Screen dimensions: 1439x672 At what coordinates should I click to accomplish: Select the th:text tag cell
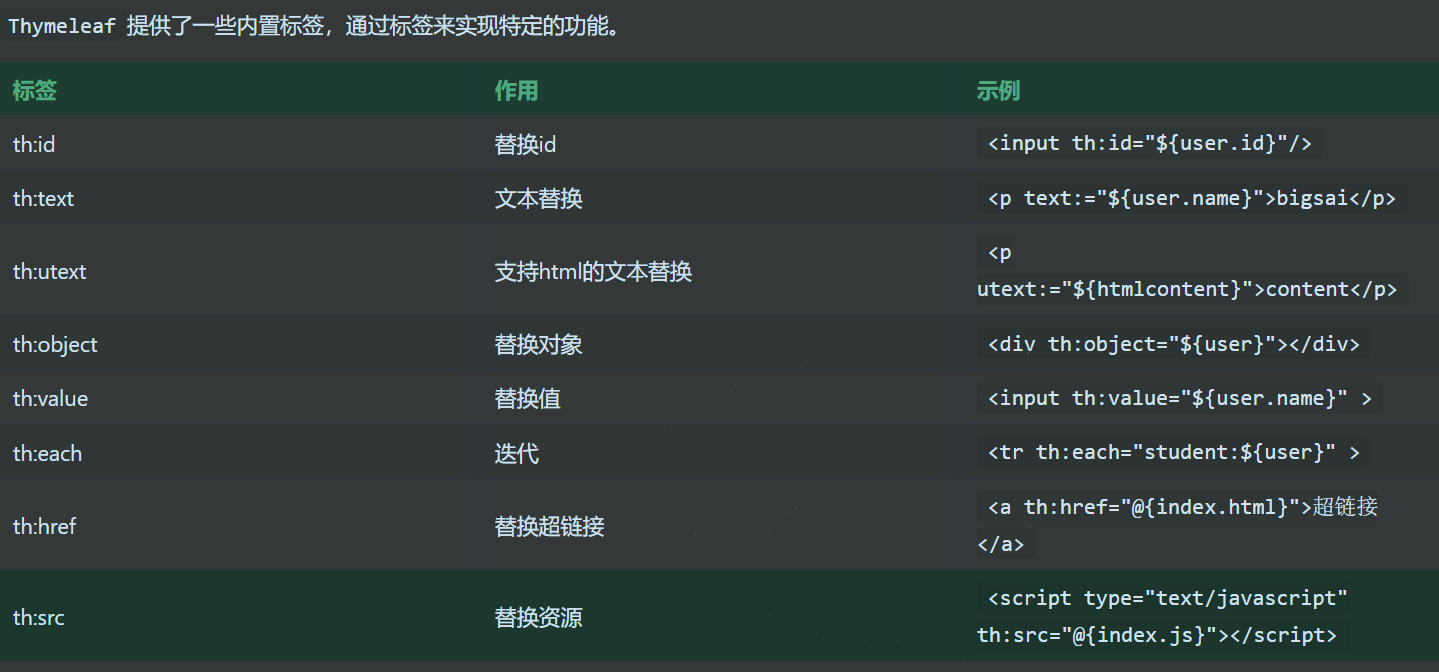(x=44, y=199)
